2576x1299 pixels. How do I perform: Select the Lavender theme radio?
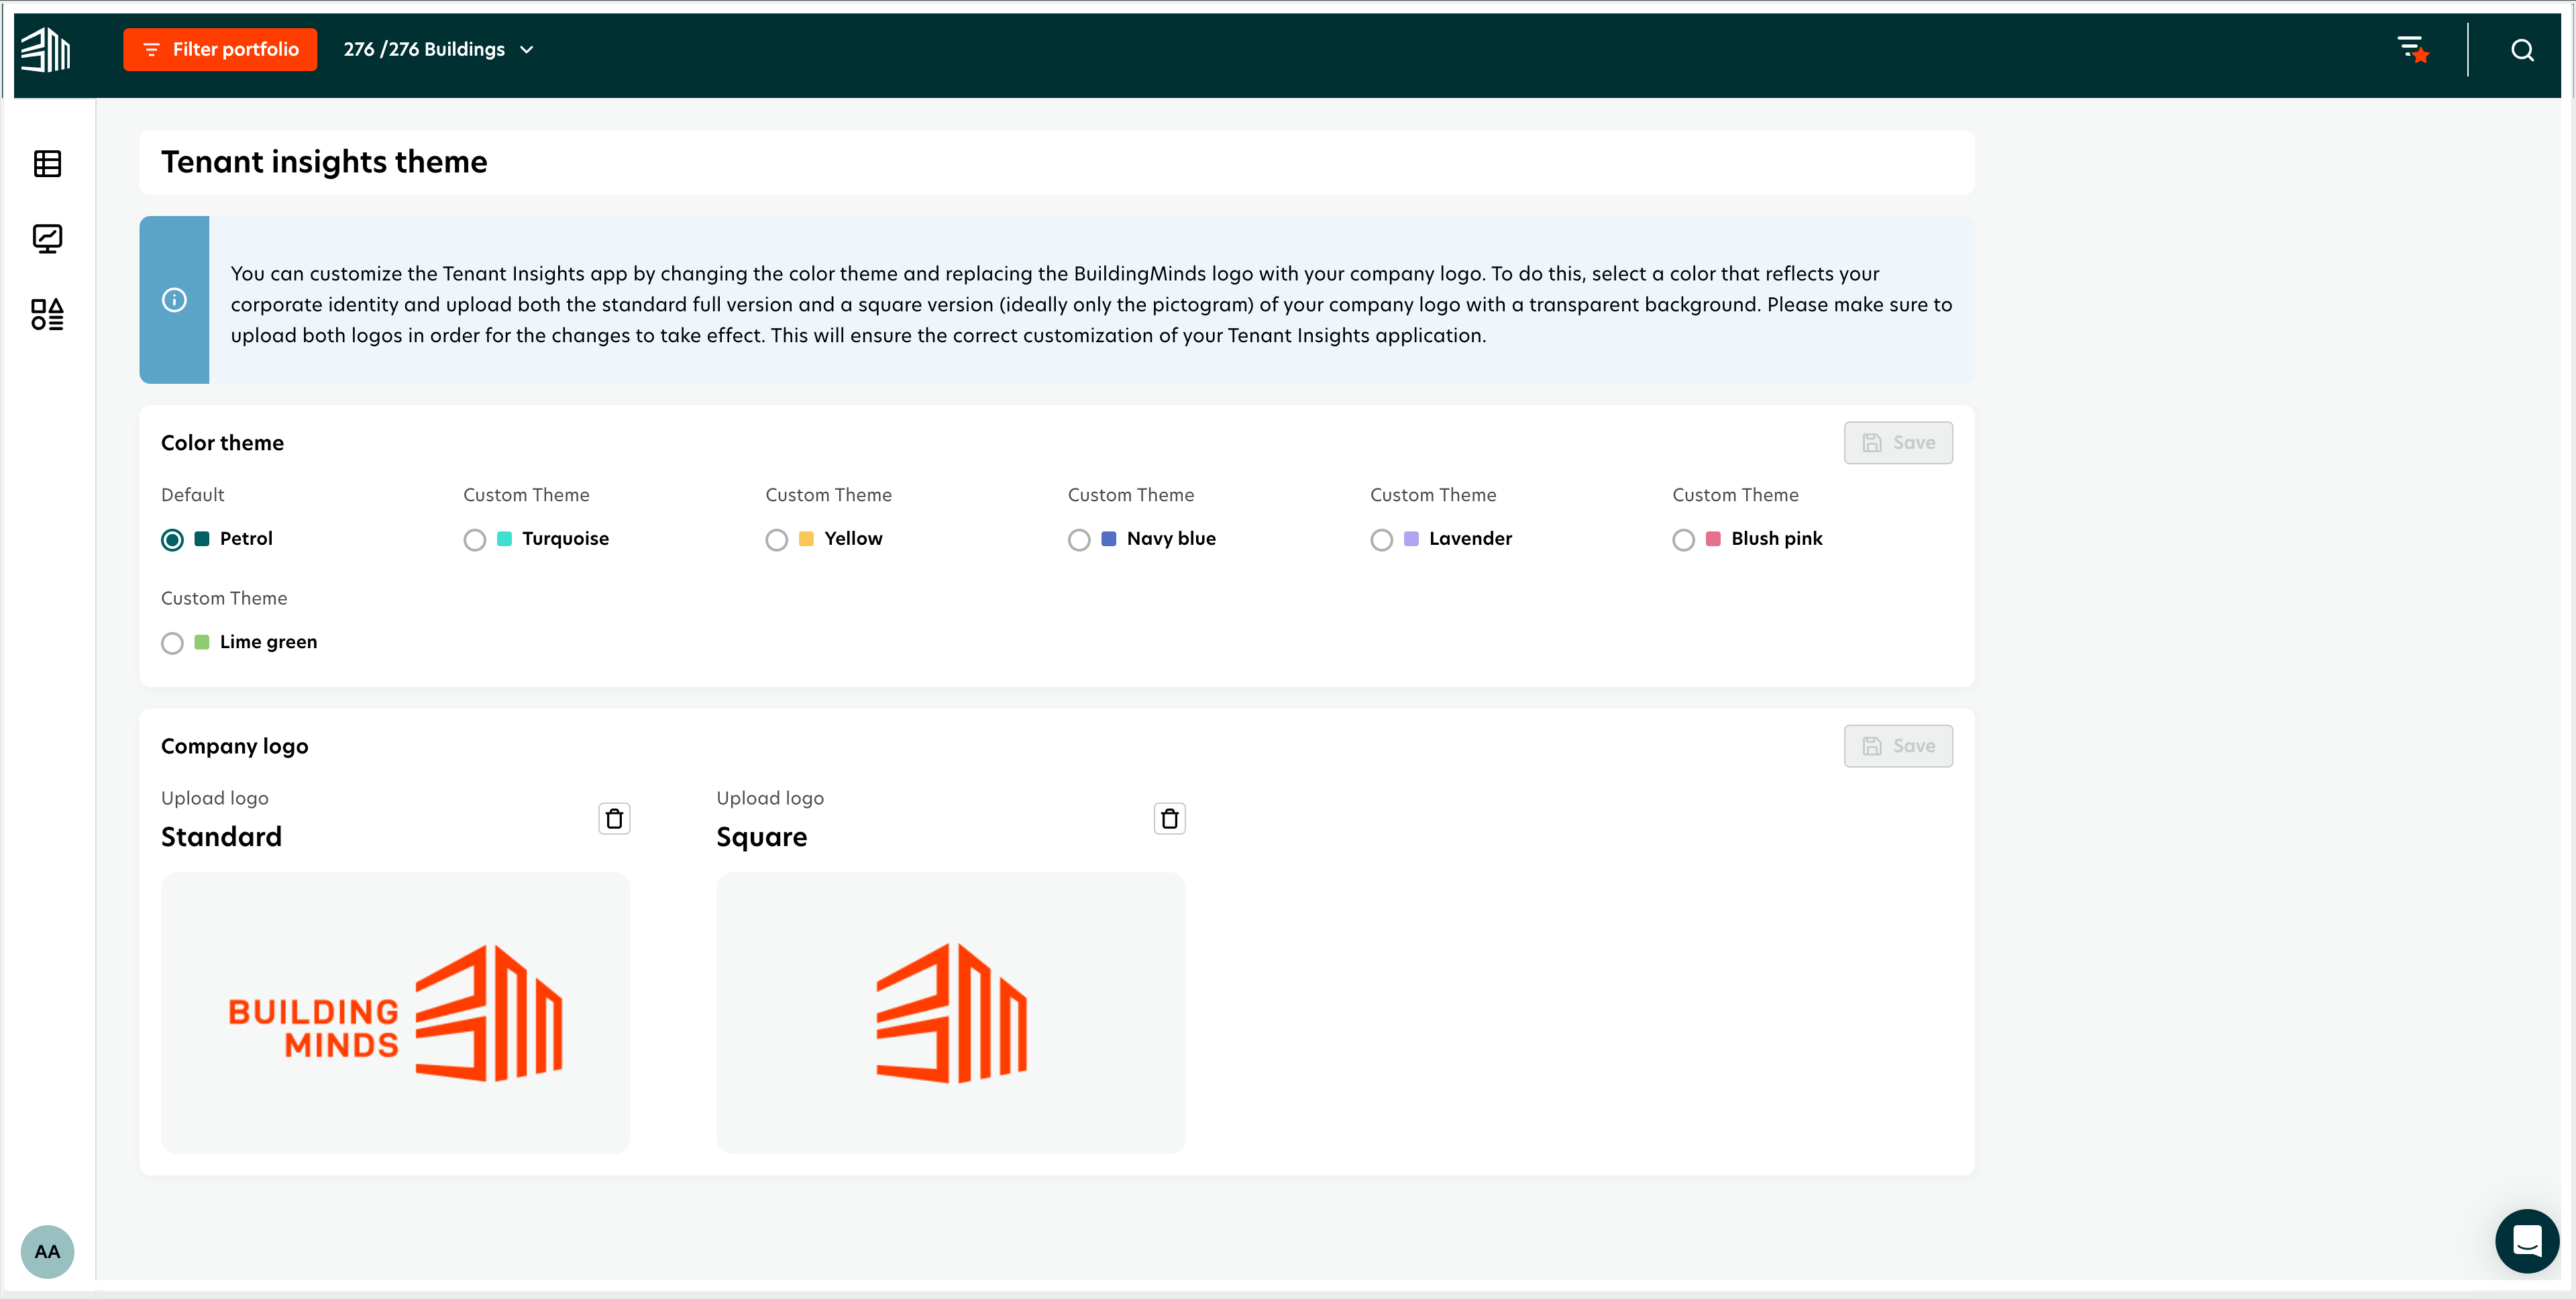pos(1381,540)
